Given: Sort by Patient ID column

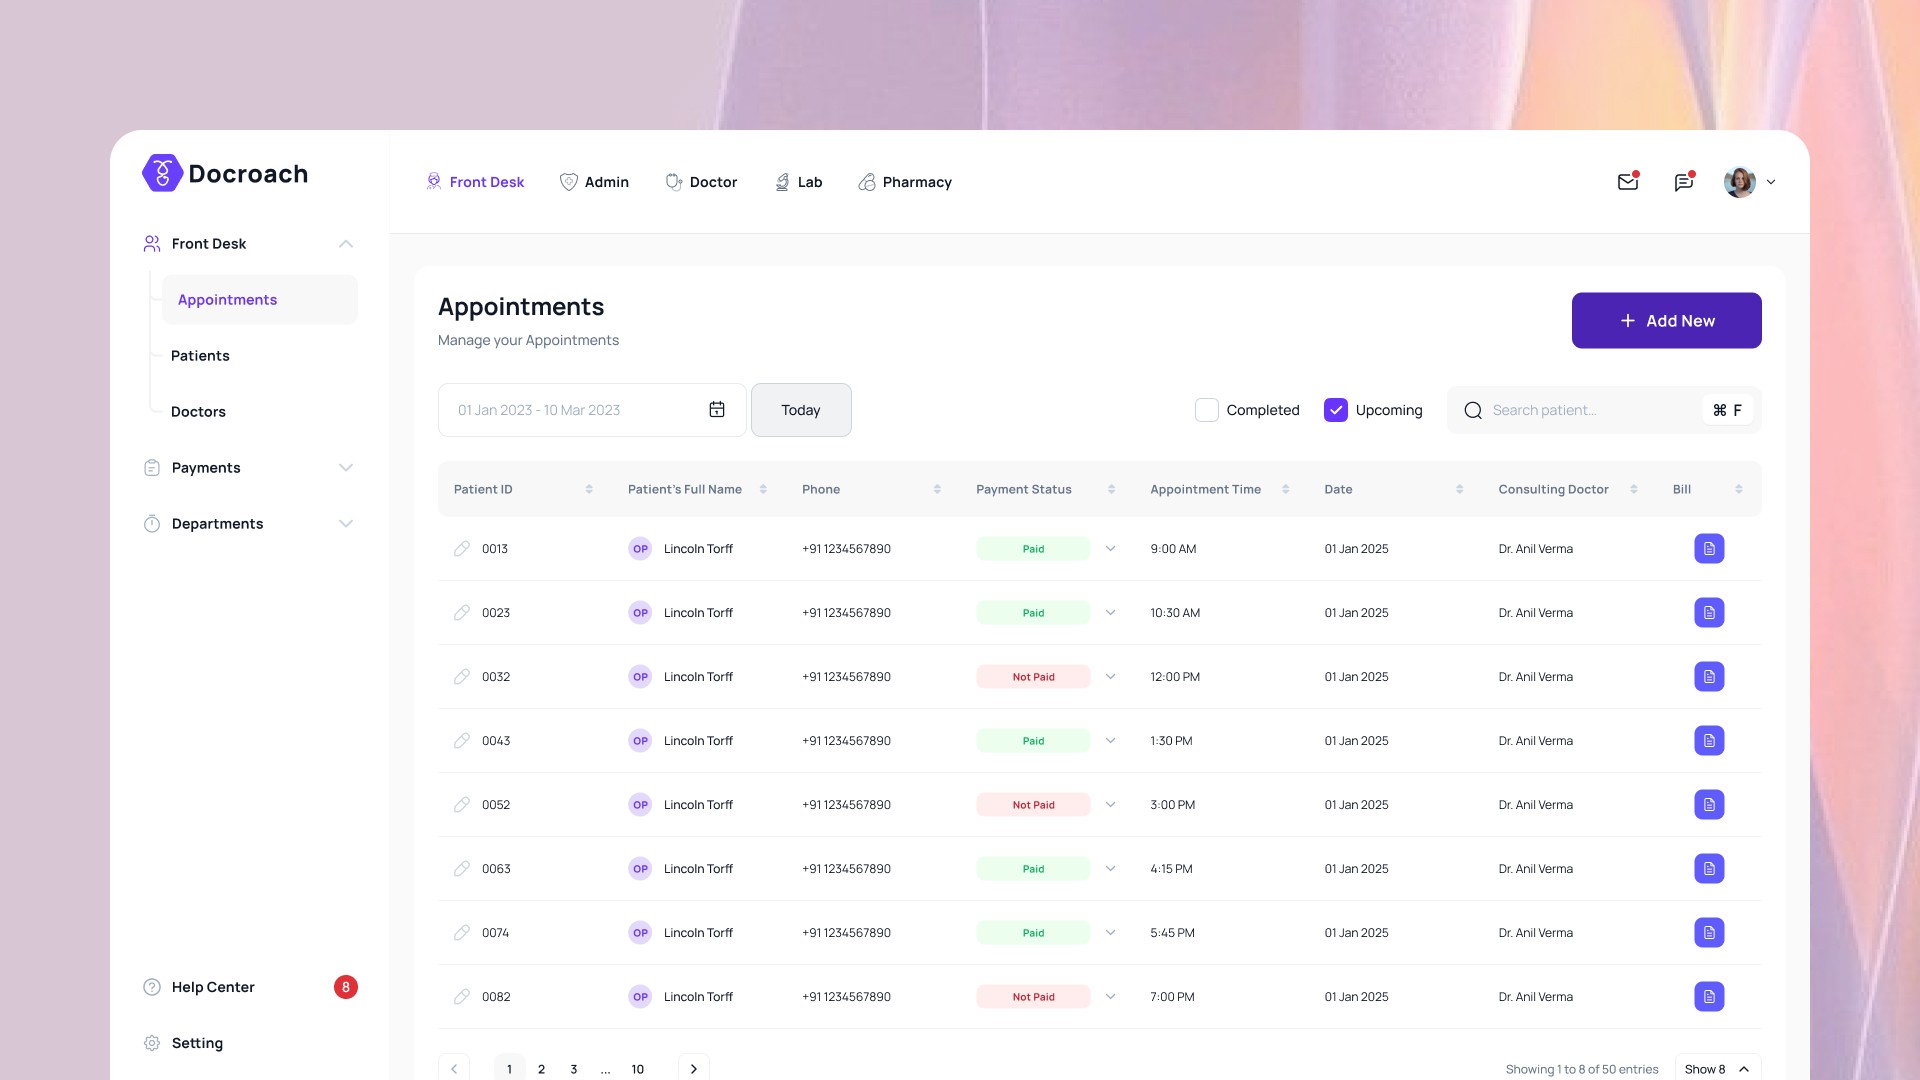Looking at the screenshot, I should click(x=588, y=489).
